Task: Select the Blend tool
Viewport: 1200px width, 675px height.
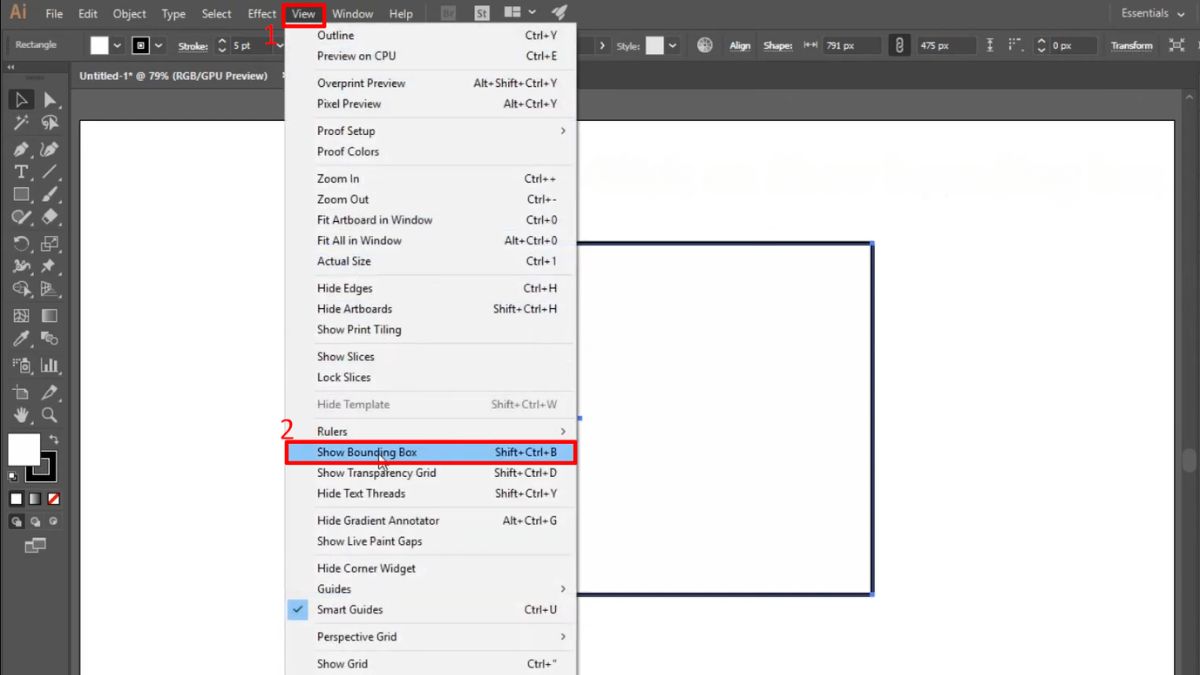Action: click(49, 340)
